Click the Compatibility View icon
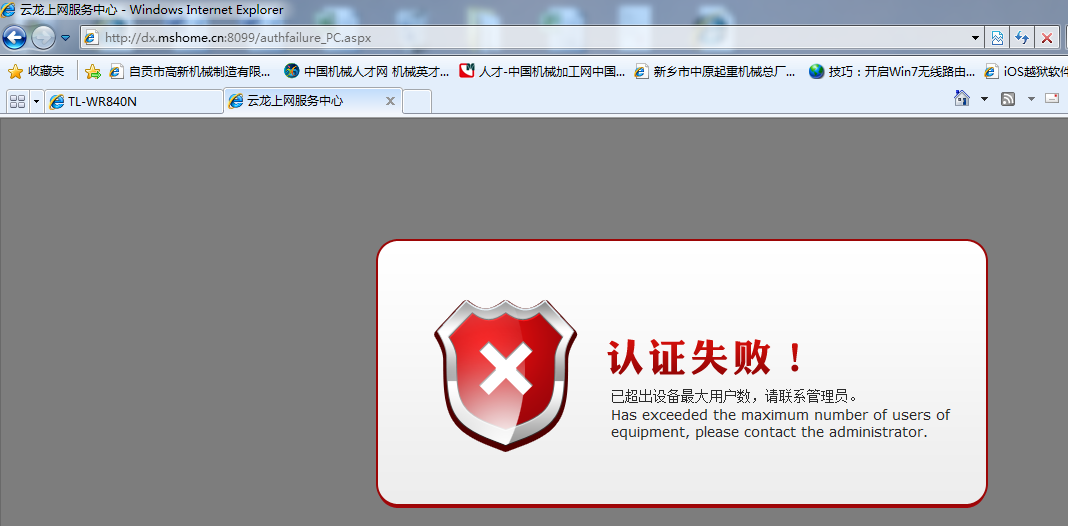1068x526 pixels. [x=997, y=37]
